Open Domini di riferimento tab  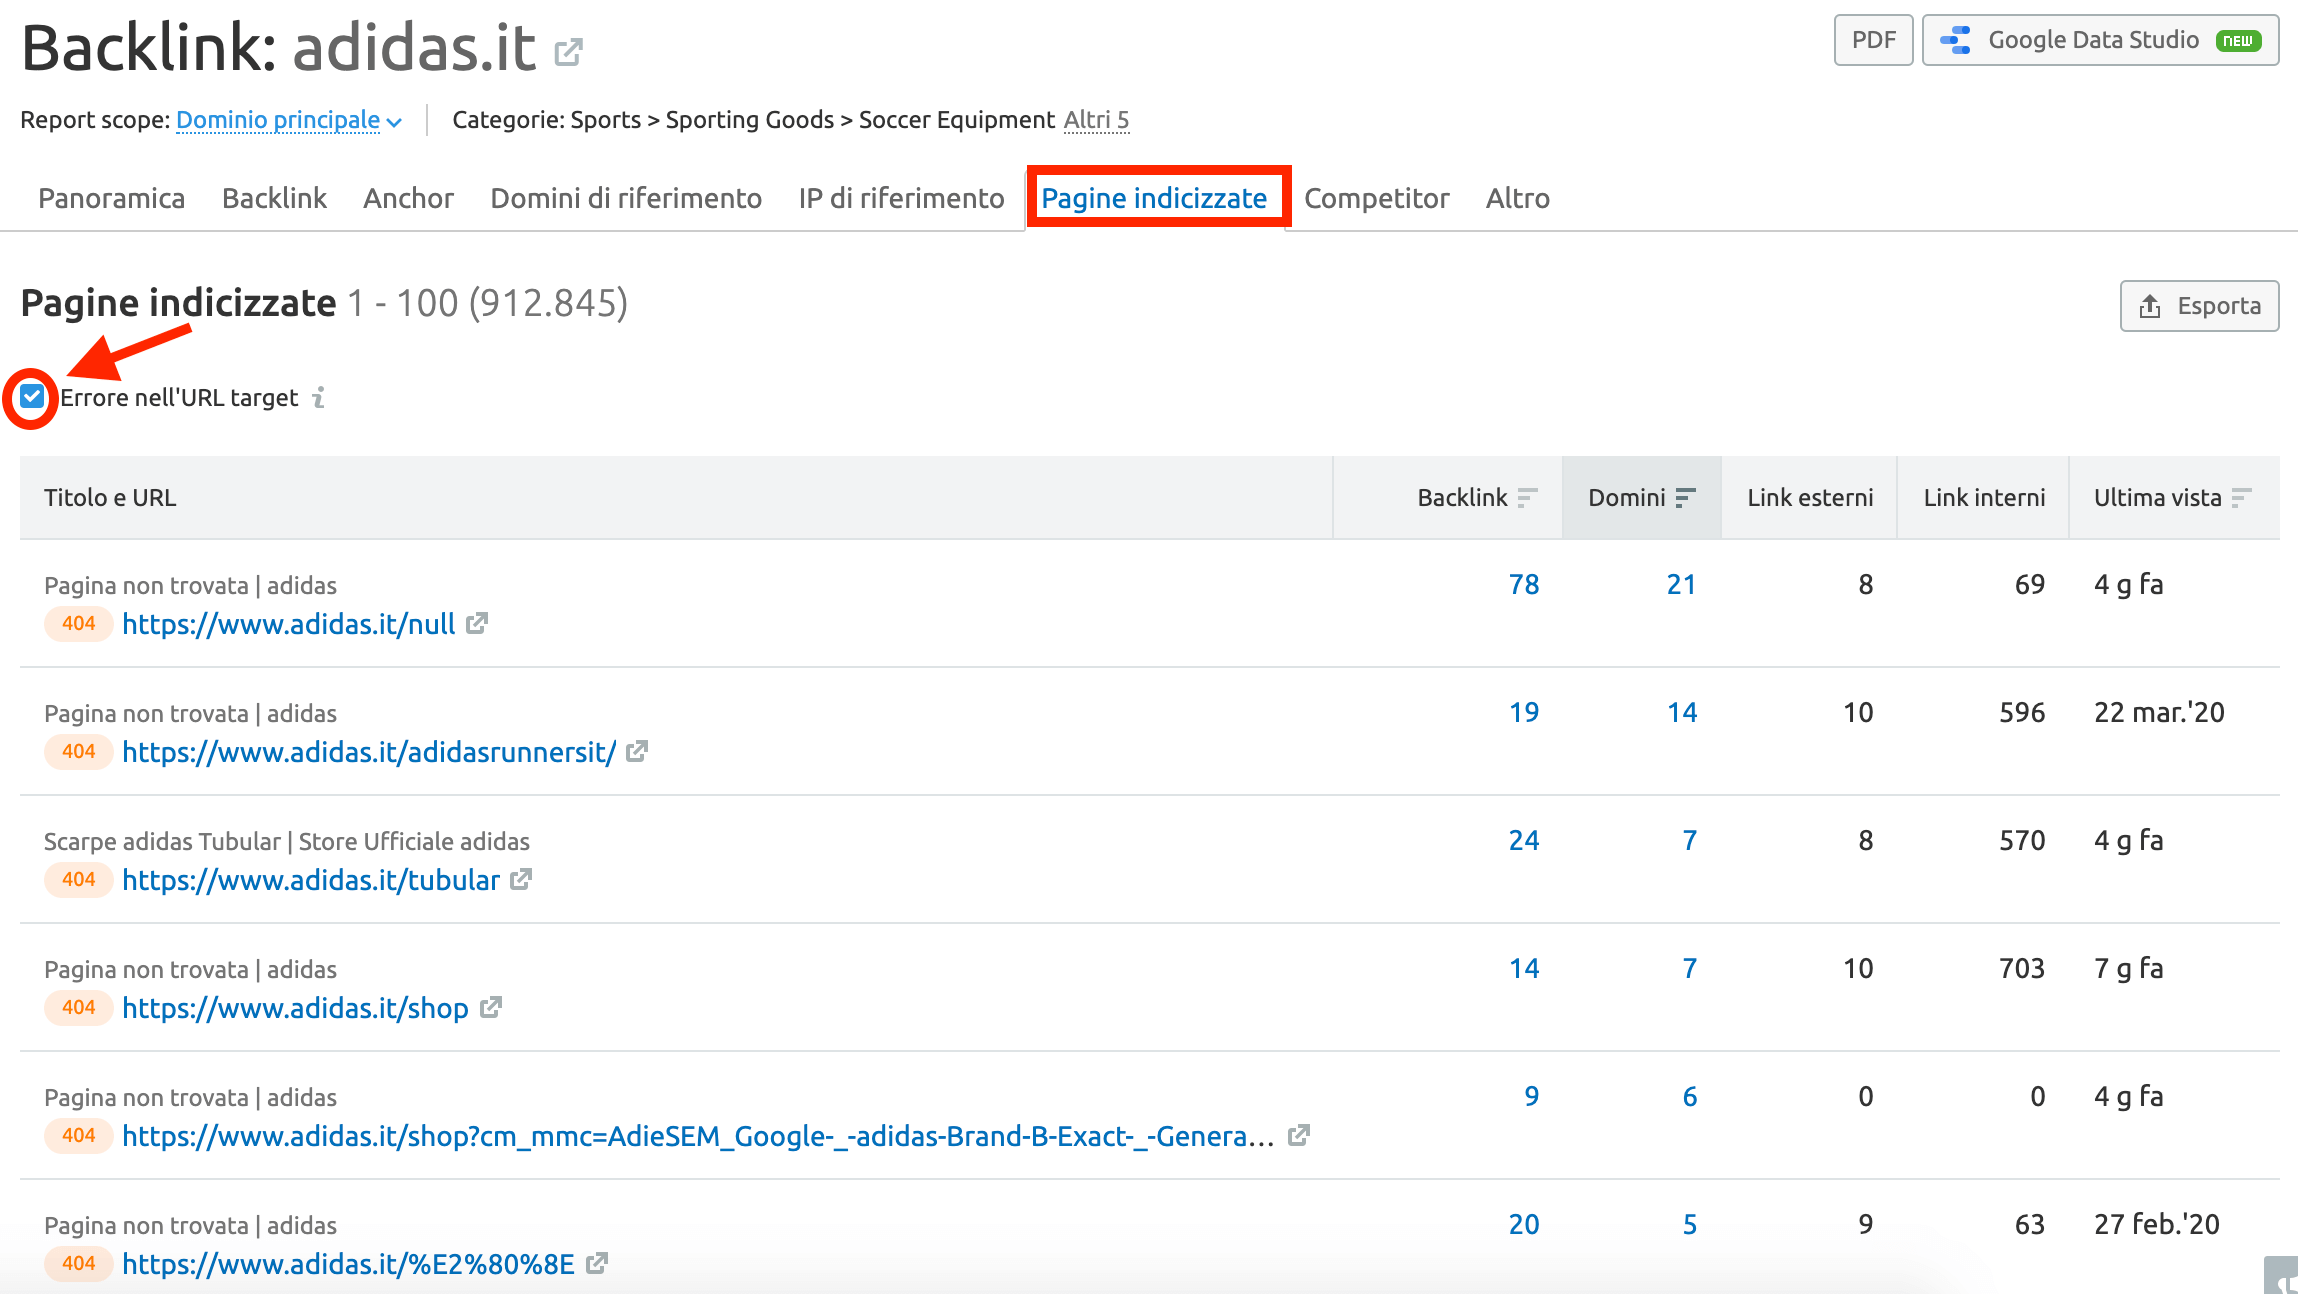[626, 198]
